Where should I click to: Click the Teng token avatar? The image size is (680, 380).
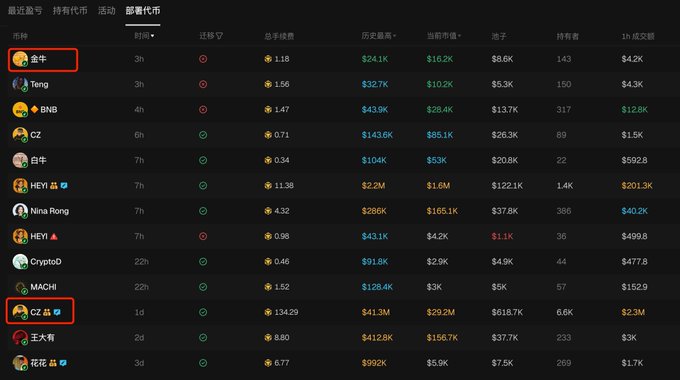[20, 84]
